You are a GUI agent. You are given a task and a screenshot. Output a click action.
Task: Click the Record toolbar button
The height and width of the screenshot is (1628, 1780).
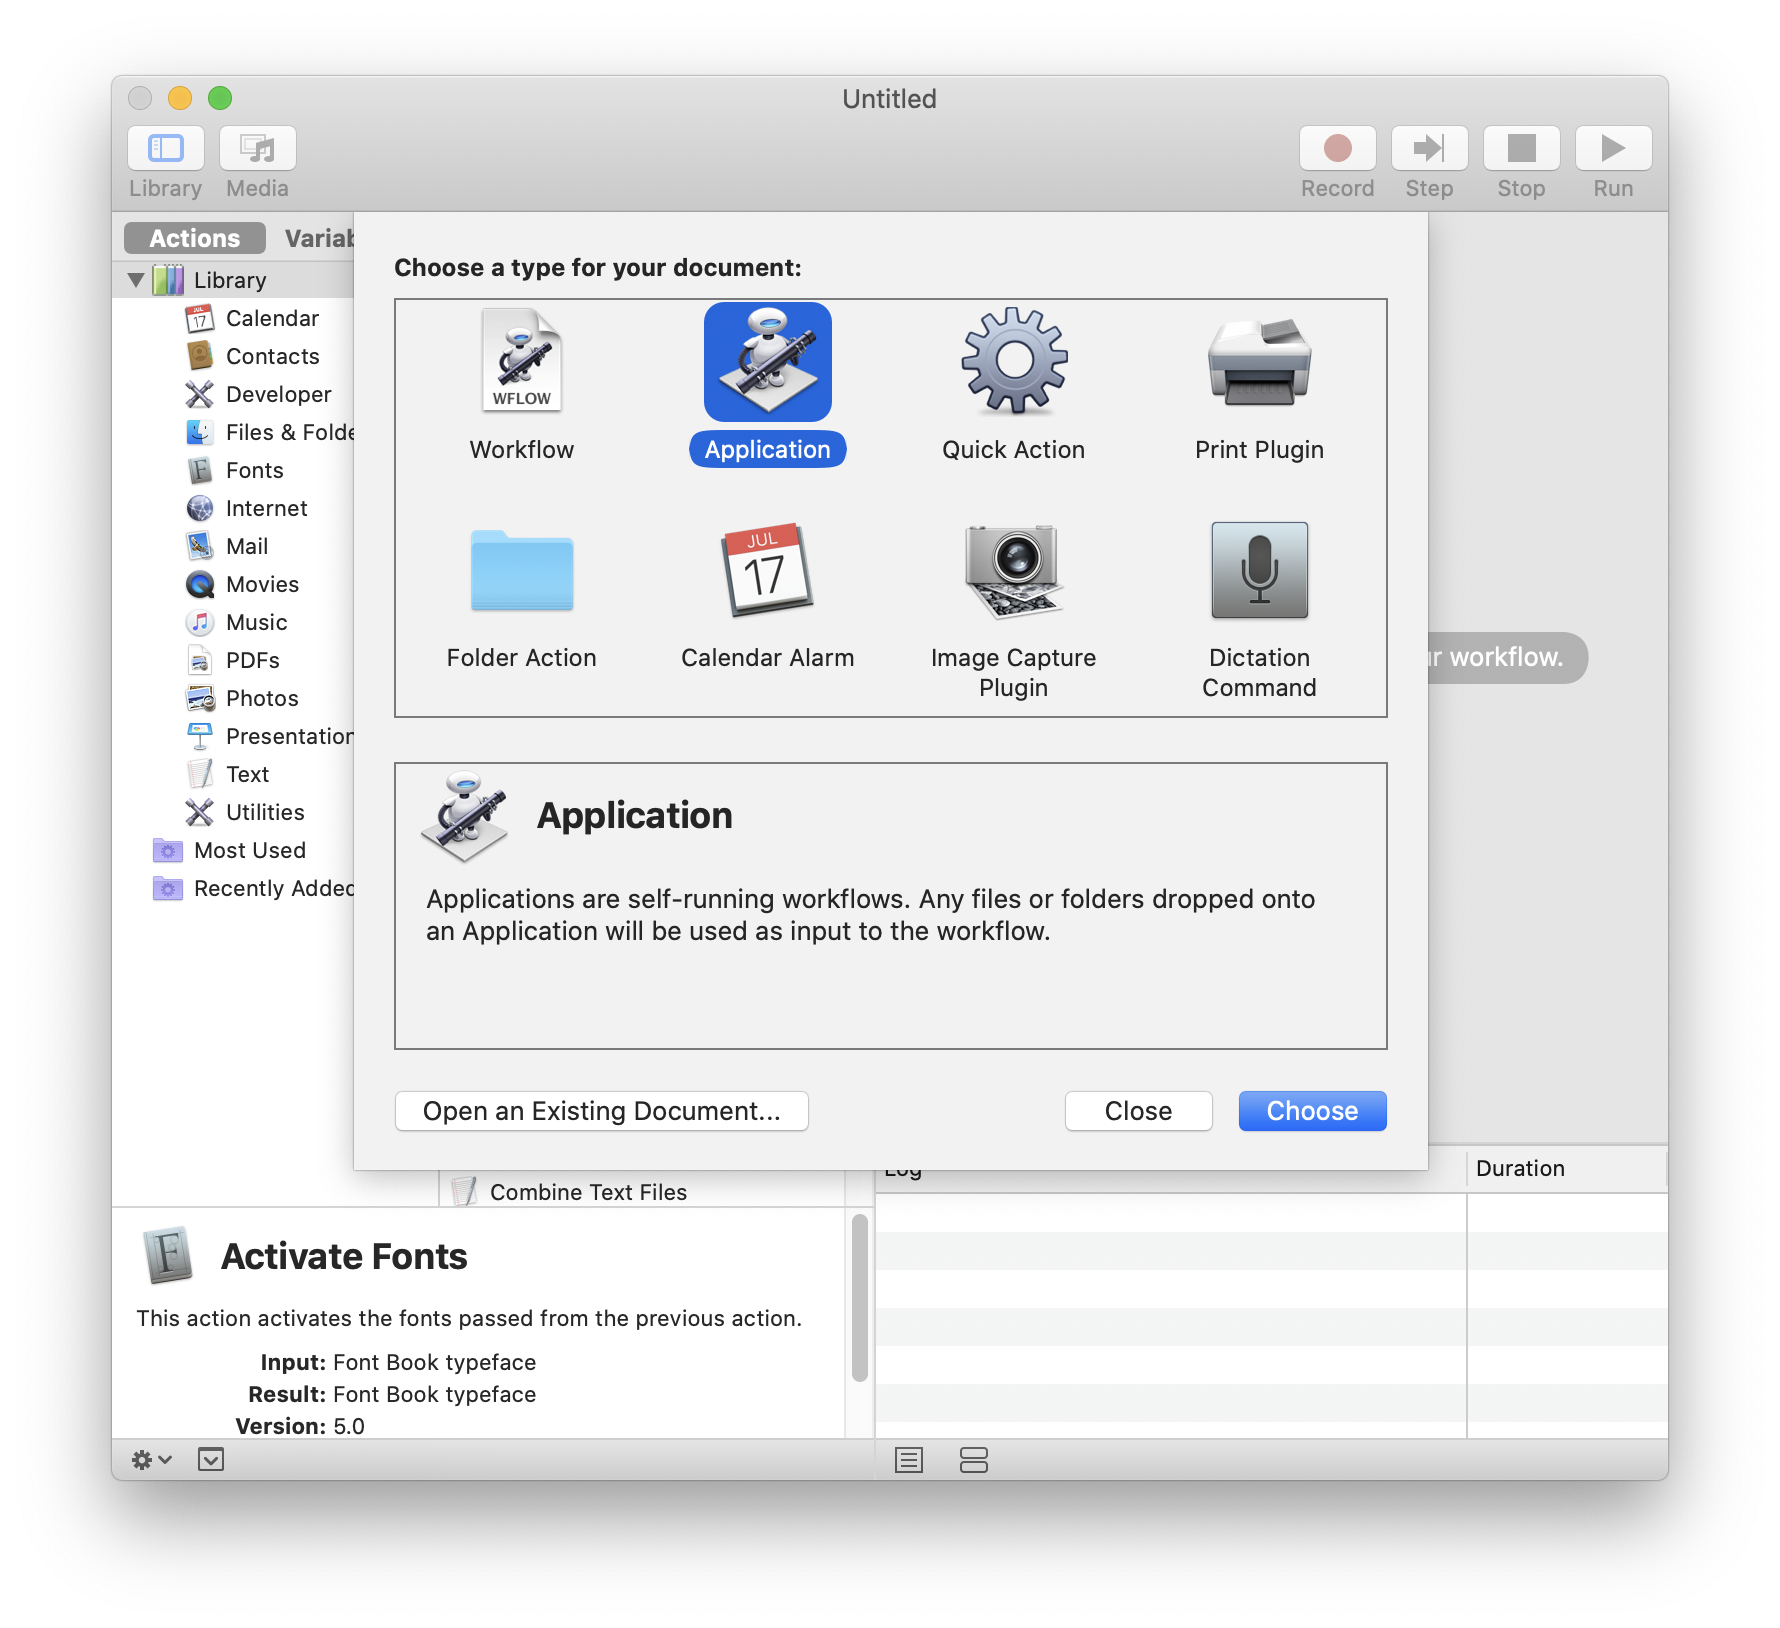click(x=1337, y=148)
